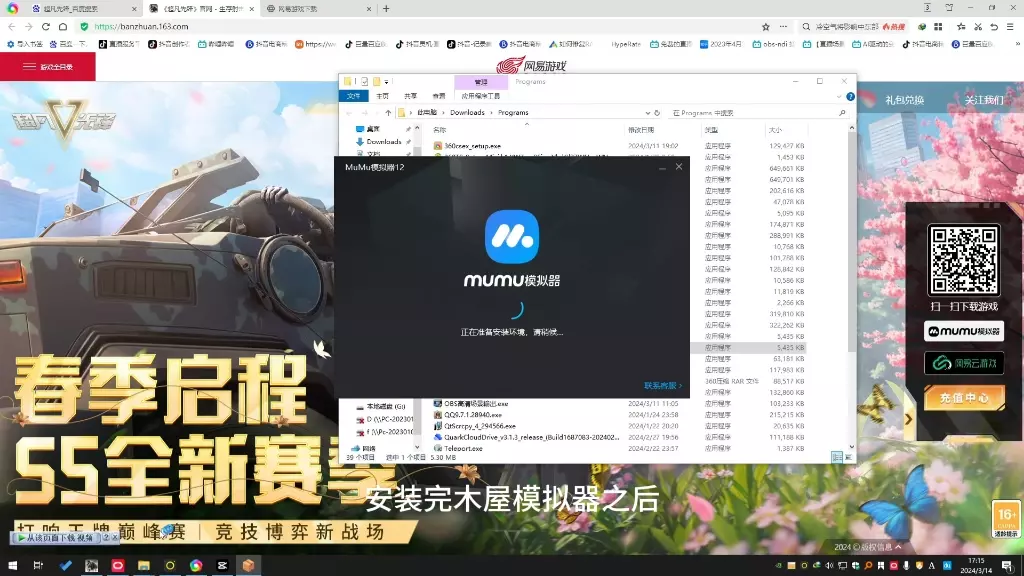Click the QR code for game download
This screenshot has height=576, width=1024.
(x=964, y=260)
